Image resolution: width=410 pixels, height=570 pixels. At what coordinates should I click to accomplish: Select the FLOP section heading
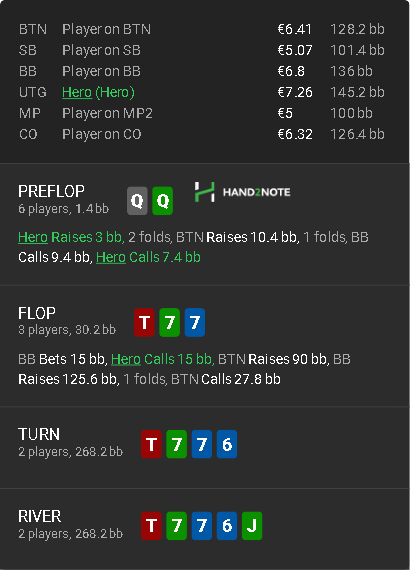coord(37,313)
